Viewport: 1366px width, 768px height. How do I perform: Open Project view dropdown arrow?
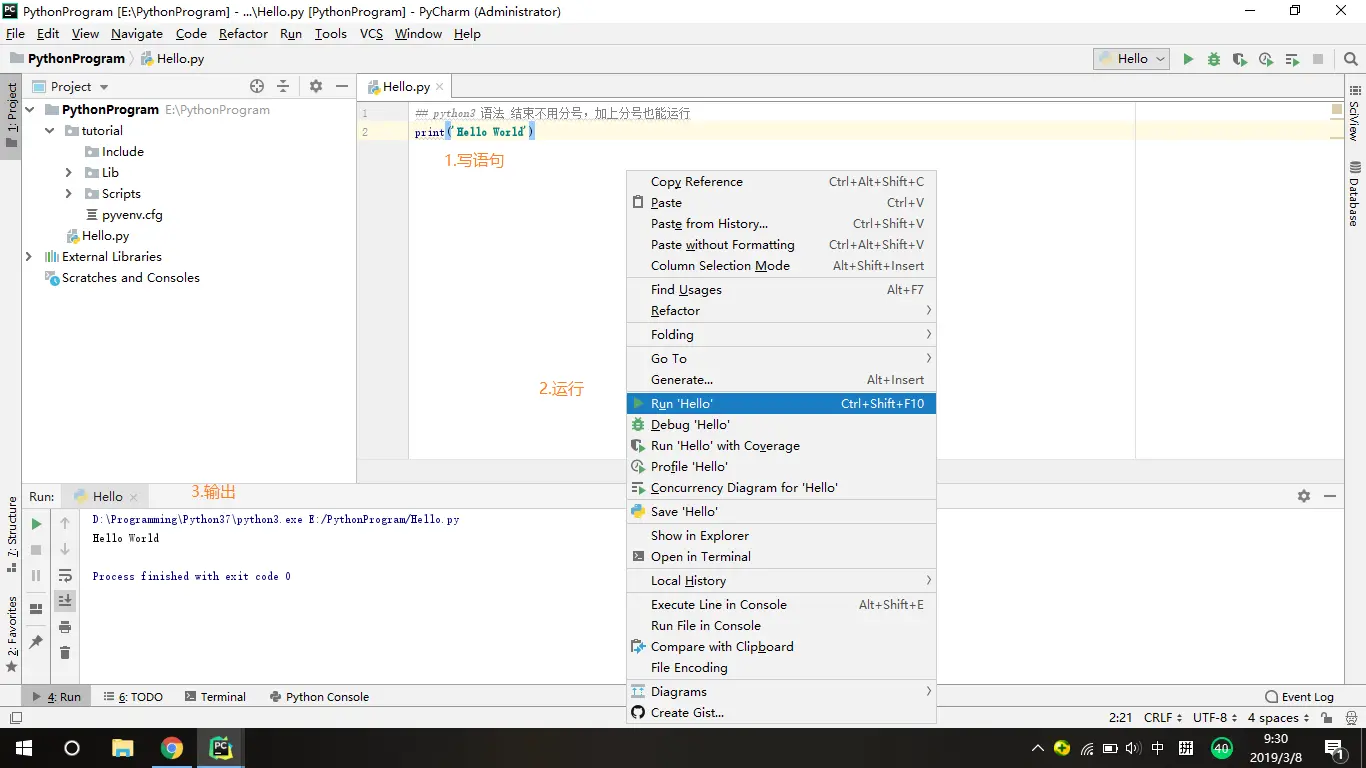click(x=104, y=87)
